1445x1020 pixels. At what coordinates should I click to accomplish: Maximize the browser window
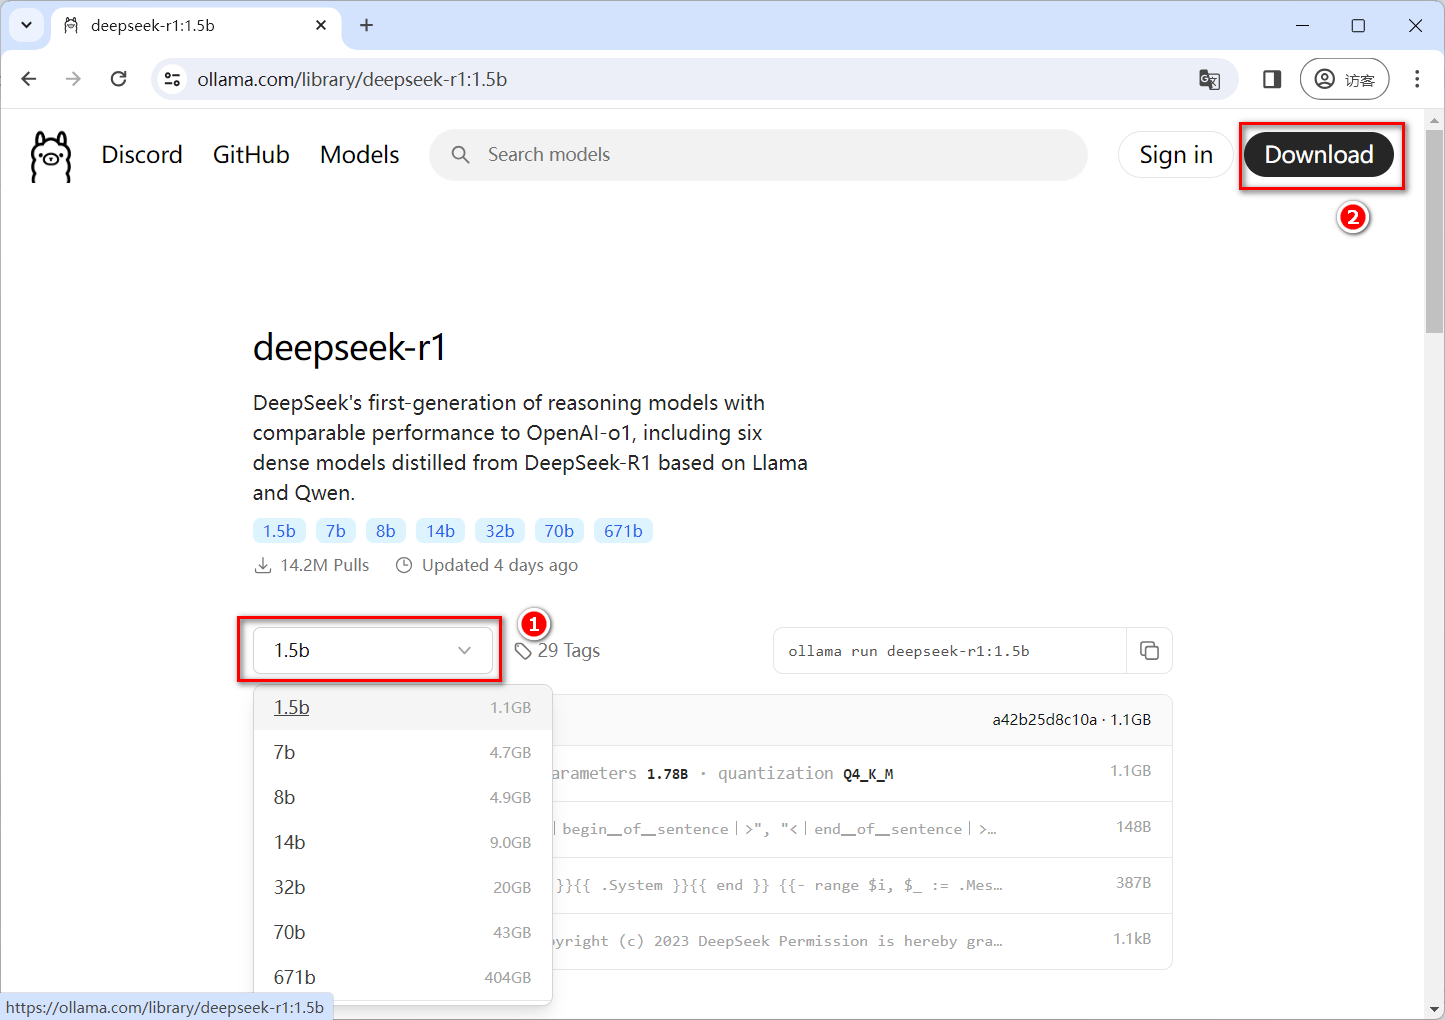click(1358, 26)
